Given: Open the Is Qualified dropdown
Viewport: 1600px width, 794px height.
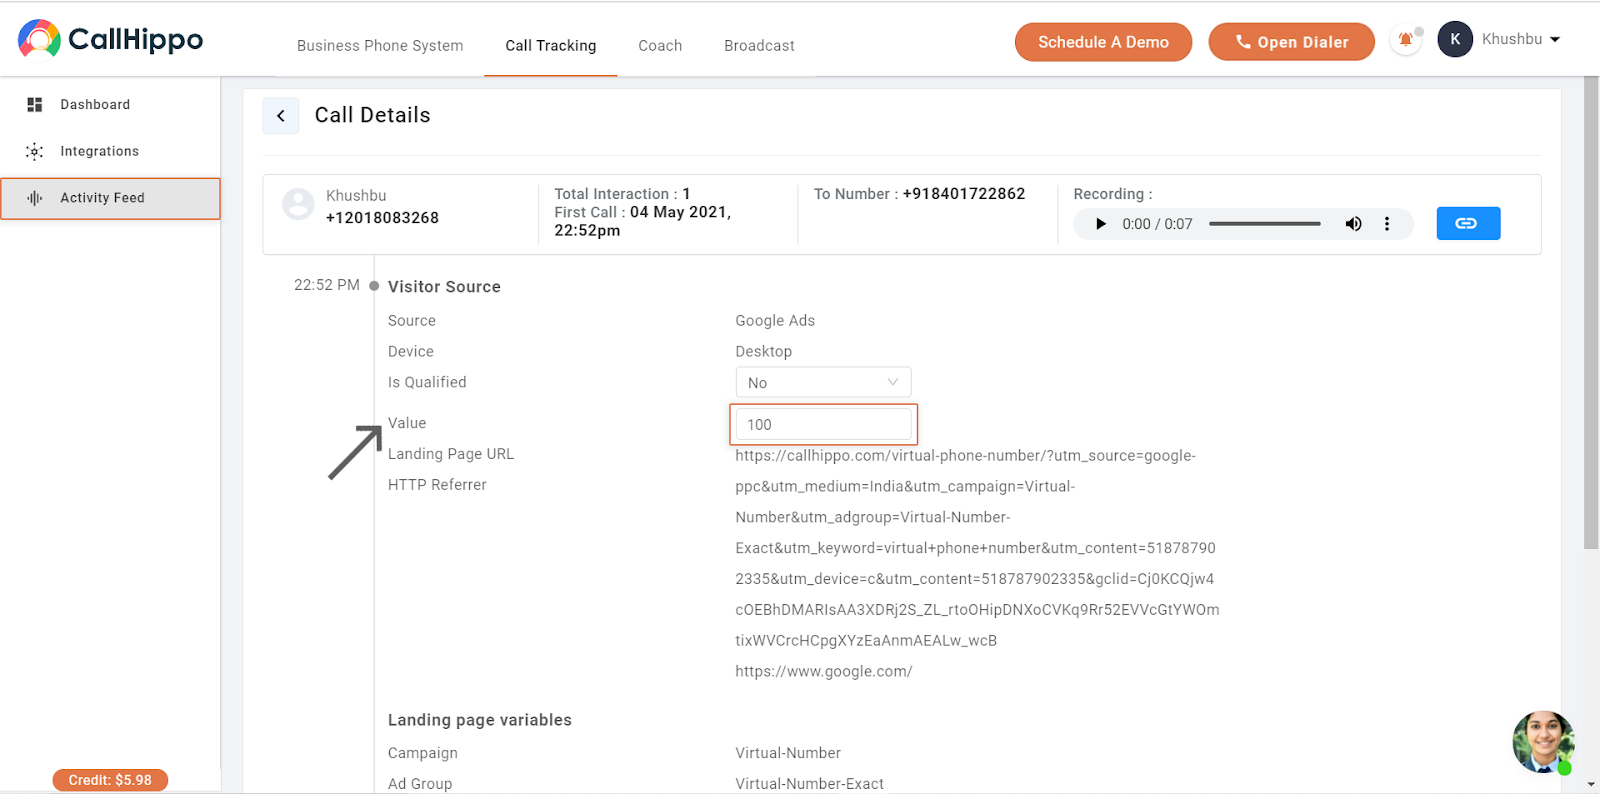Looking at the screenshot, I should tap(823, 382).
